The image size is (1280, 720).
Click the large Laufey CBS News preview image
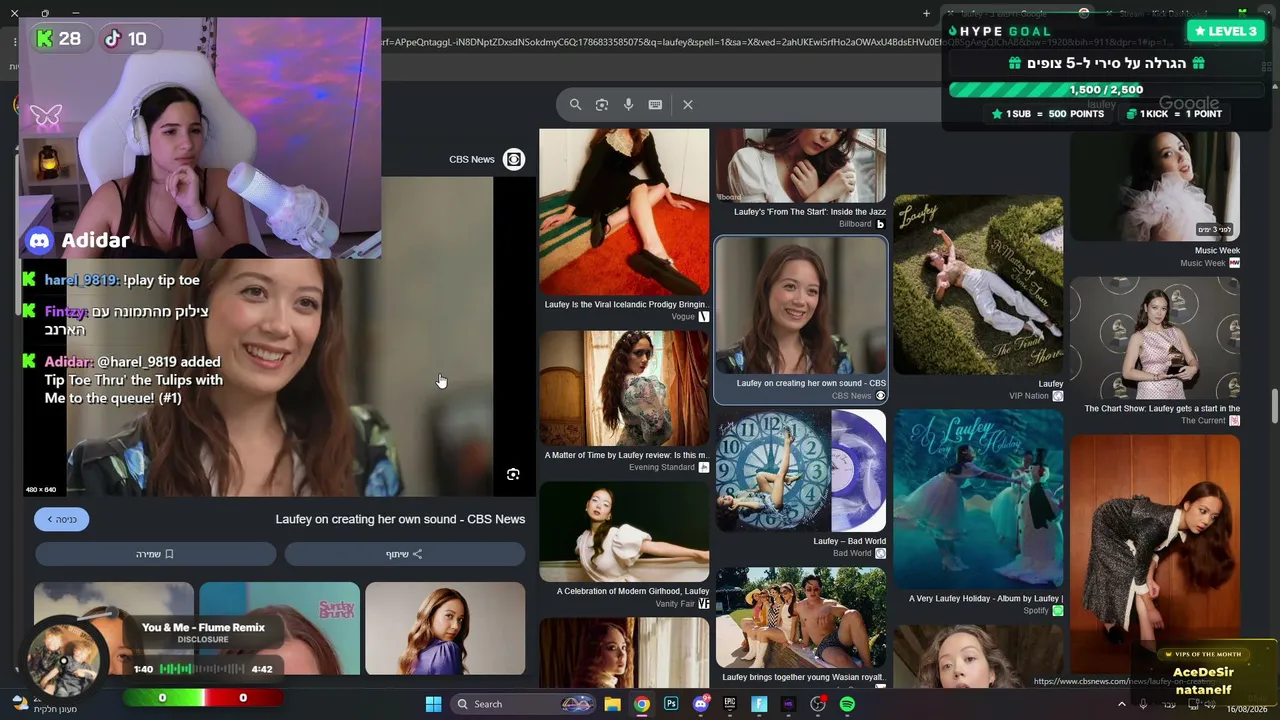pyautogui.click(x=280, y=336)
